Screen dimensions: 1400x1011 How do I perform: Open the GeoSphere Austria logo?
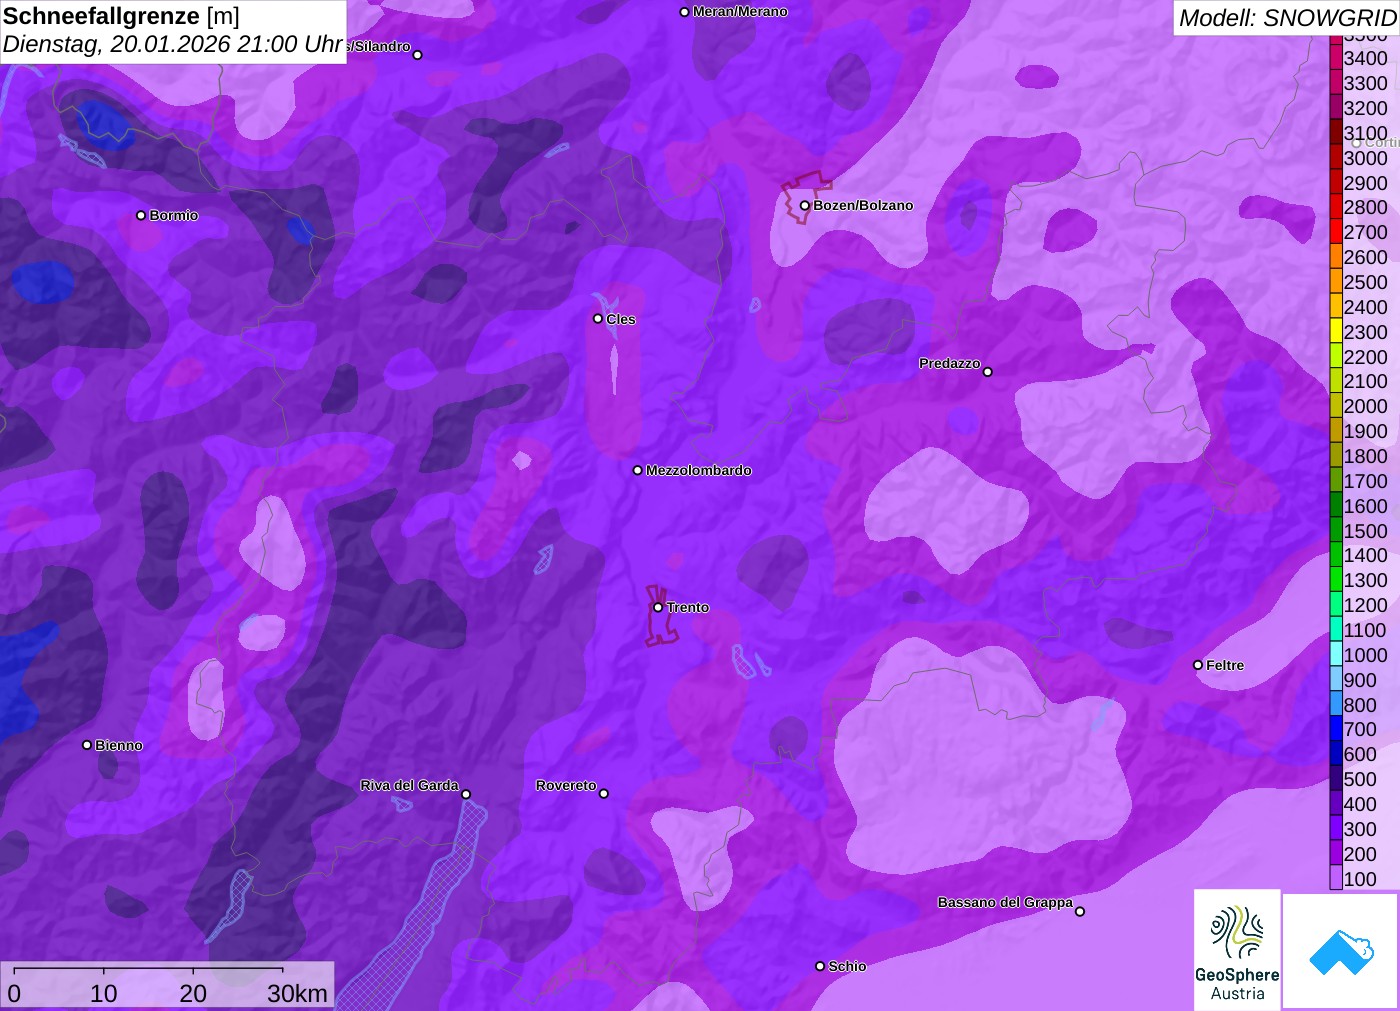(1237, 949)
